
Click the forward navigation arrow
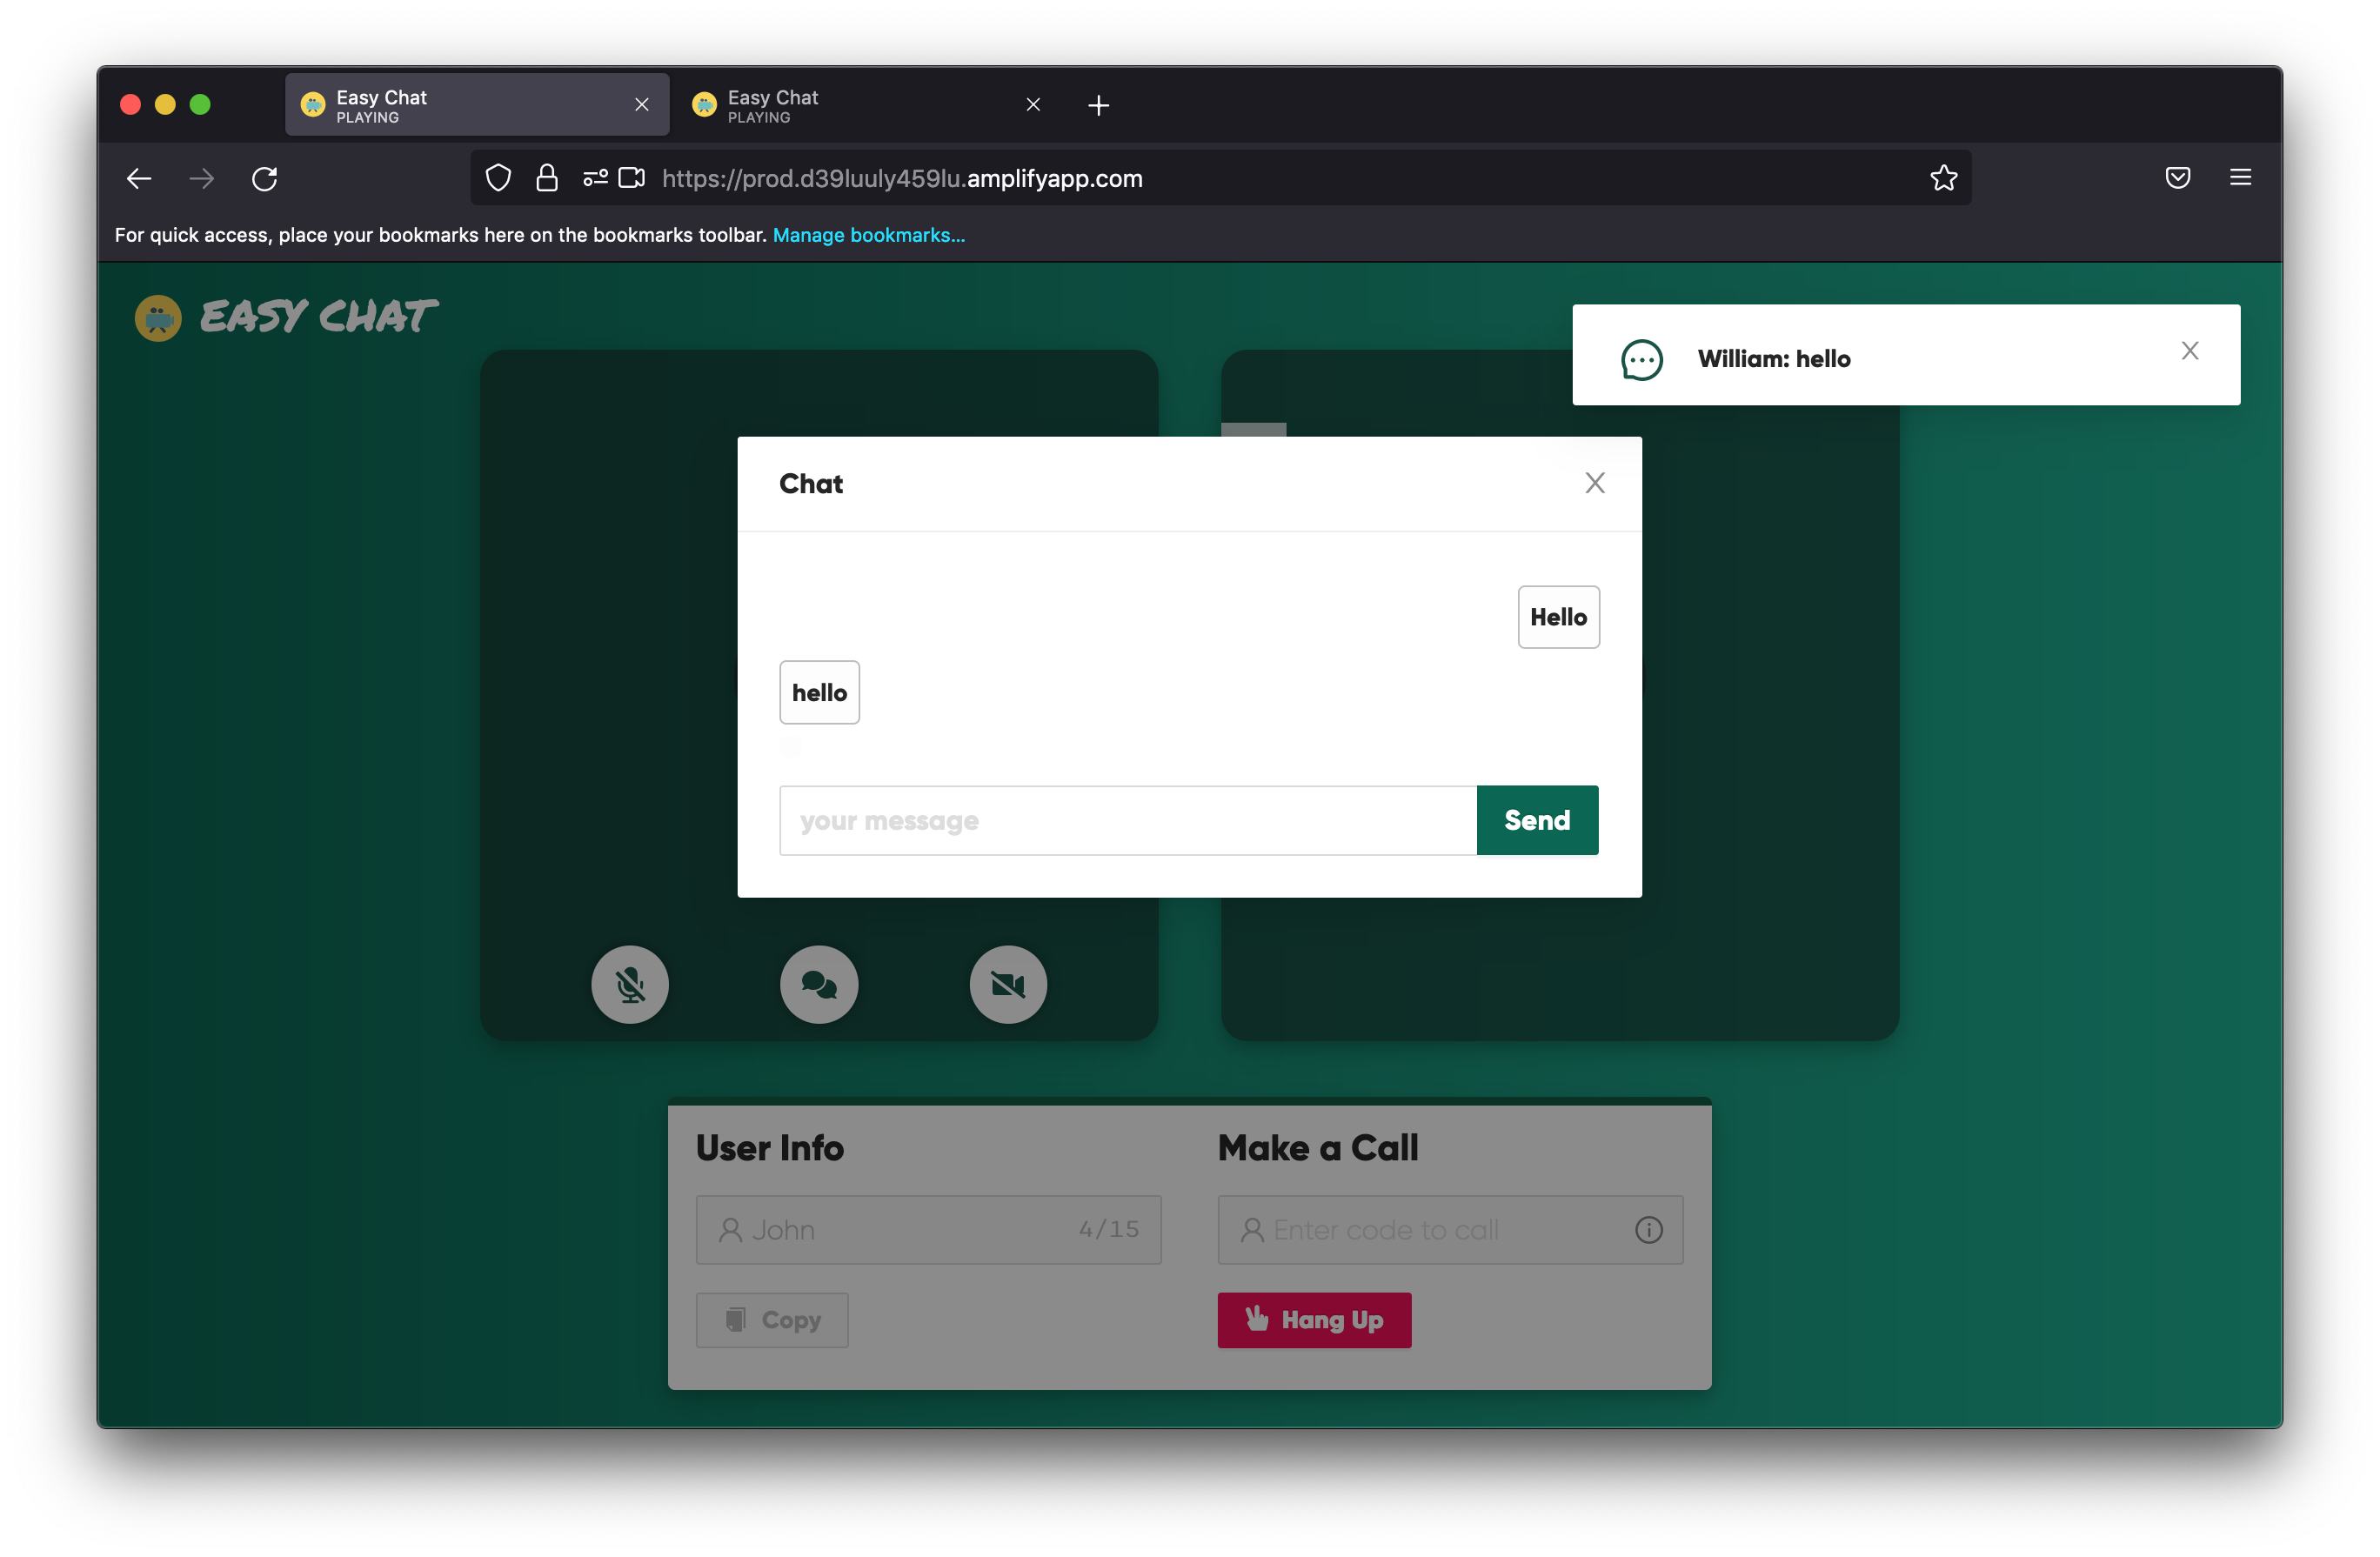click(202, 179)
